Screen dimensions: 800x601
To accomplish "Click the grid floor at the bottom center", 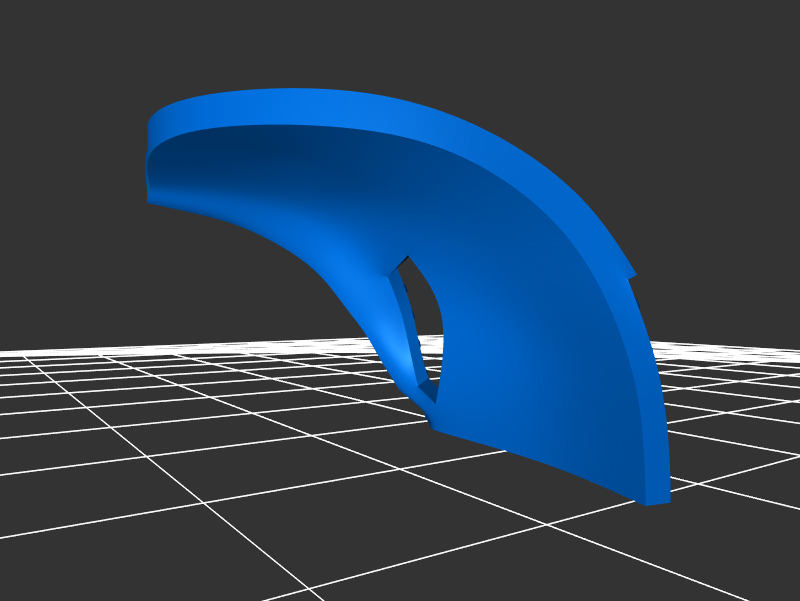I will pos(400,540).
